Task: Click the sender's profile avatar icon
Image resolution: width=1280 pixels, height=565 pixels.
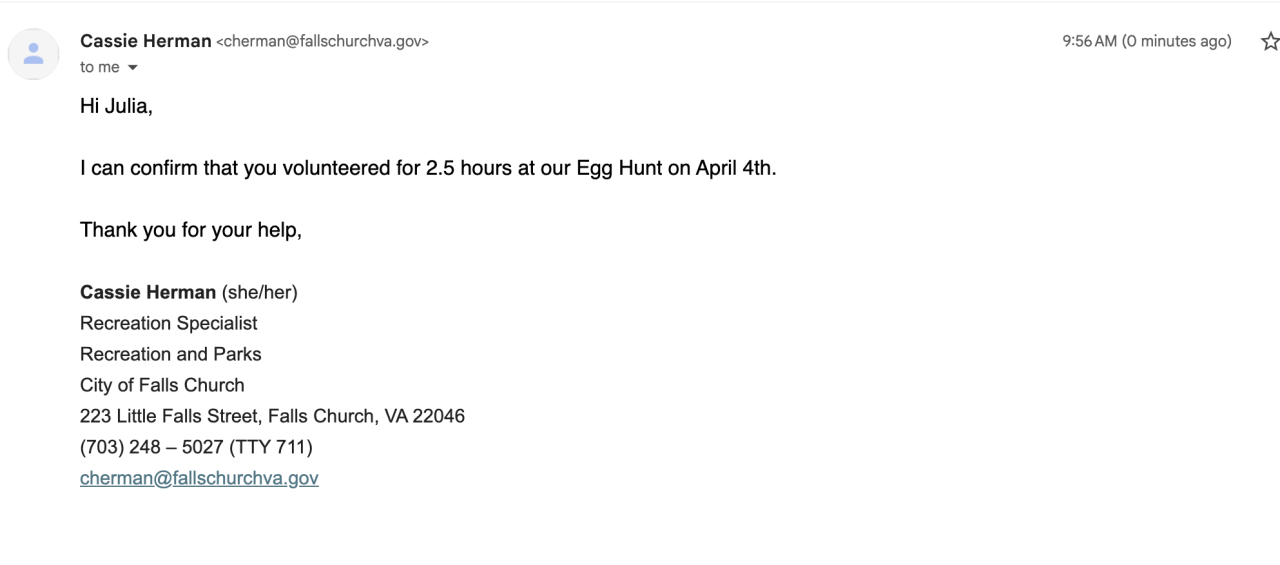Action: pos(33,54)
